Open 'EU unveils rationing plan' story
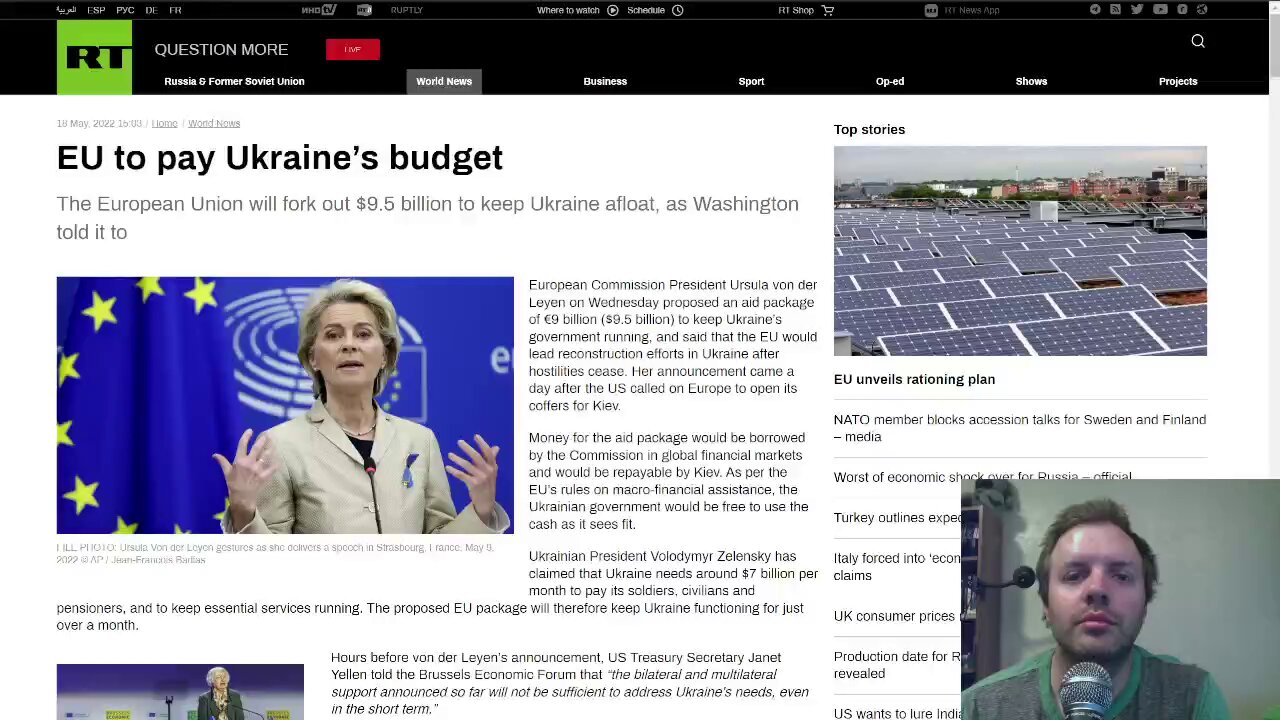This screenshot has width=1280, height=720. pyautogui.click(x=914, y=379)
